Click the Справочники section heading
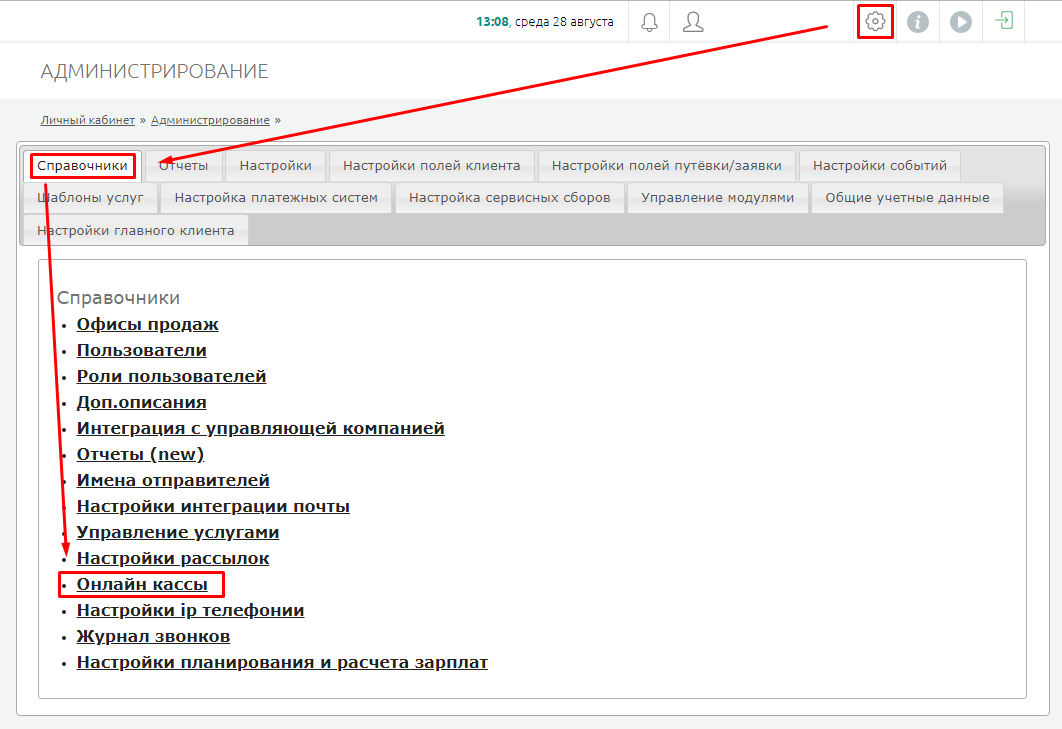This screenshot has width=1062, height=729. [x=118, y=297]
